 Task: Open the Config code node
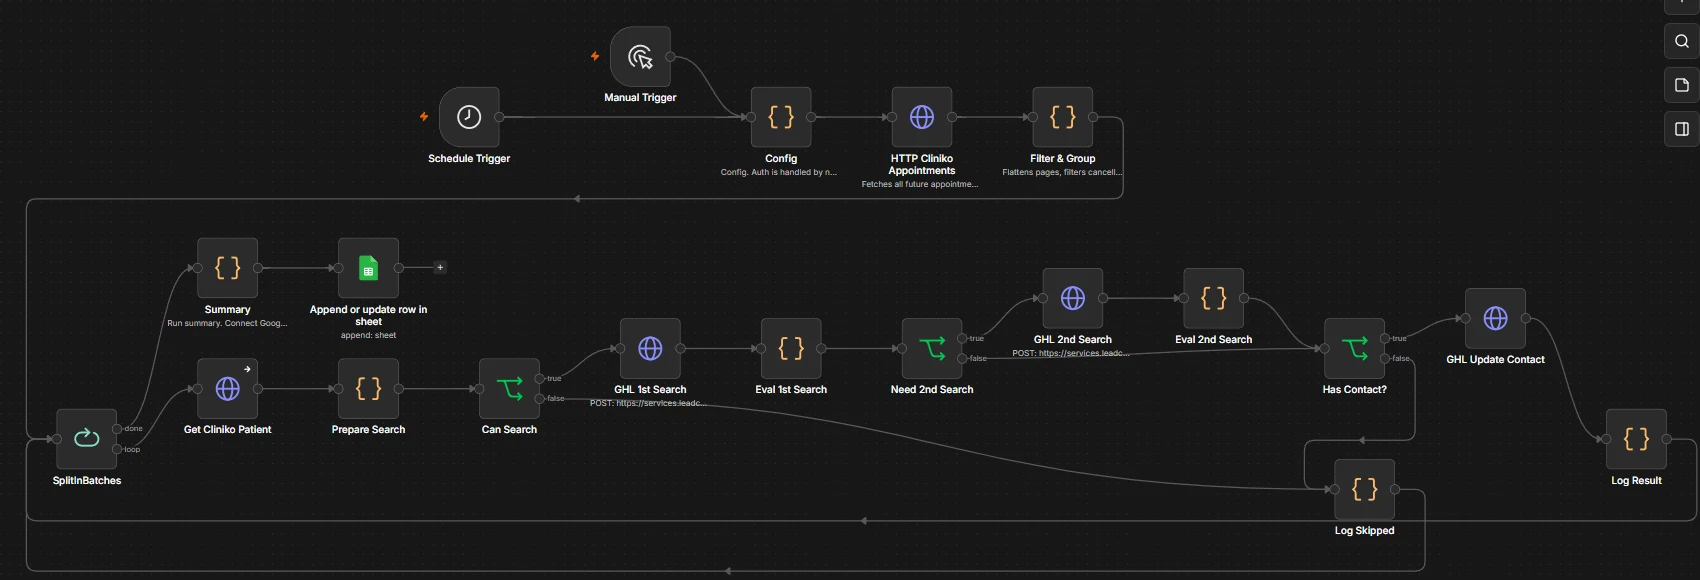point(781,117)
